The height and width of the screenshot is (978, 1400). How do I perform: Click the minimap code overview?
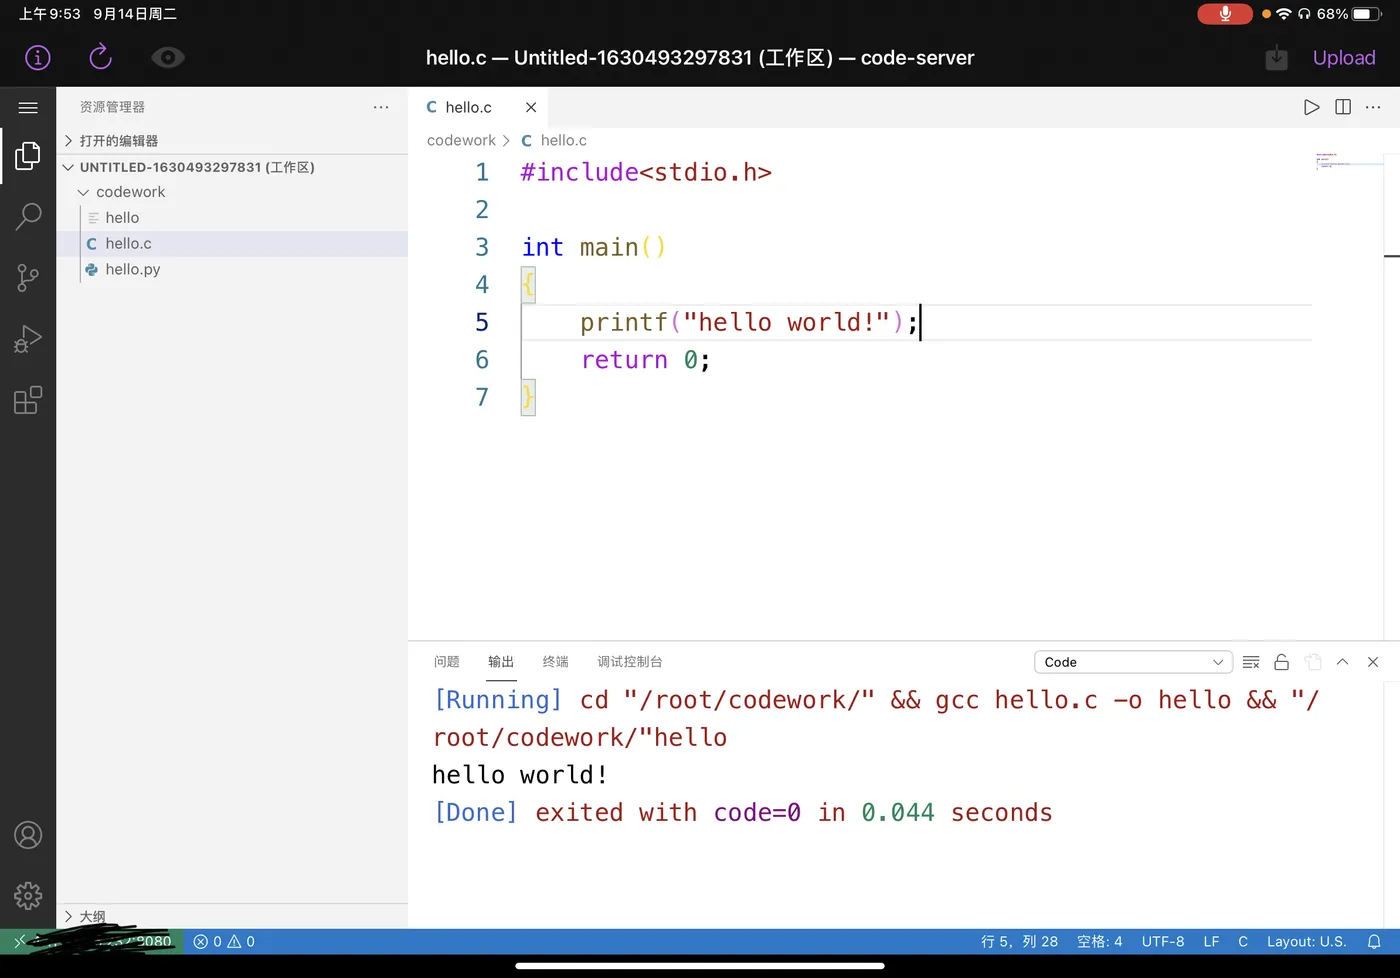1347,162
